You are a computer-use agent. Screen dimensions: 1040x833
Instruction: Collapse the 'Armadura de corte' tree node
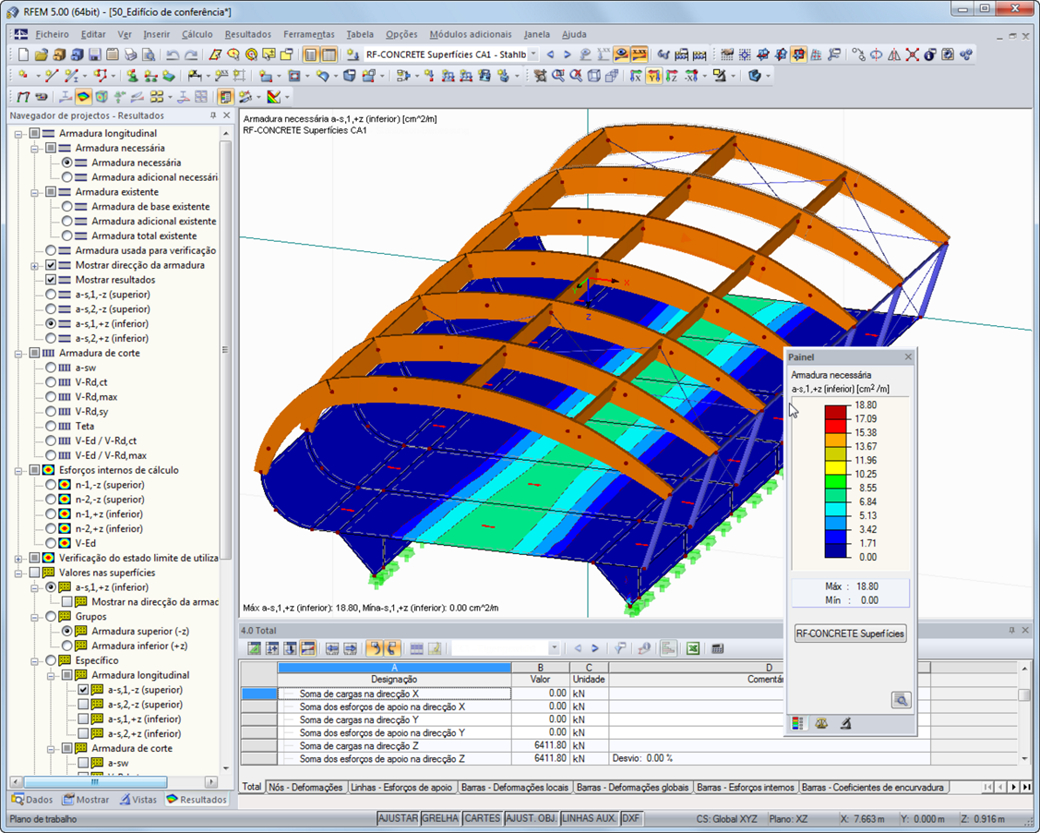click(18, 353)
